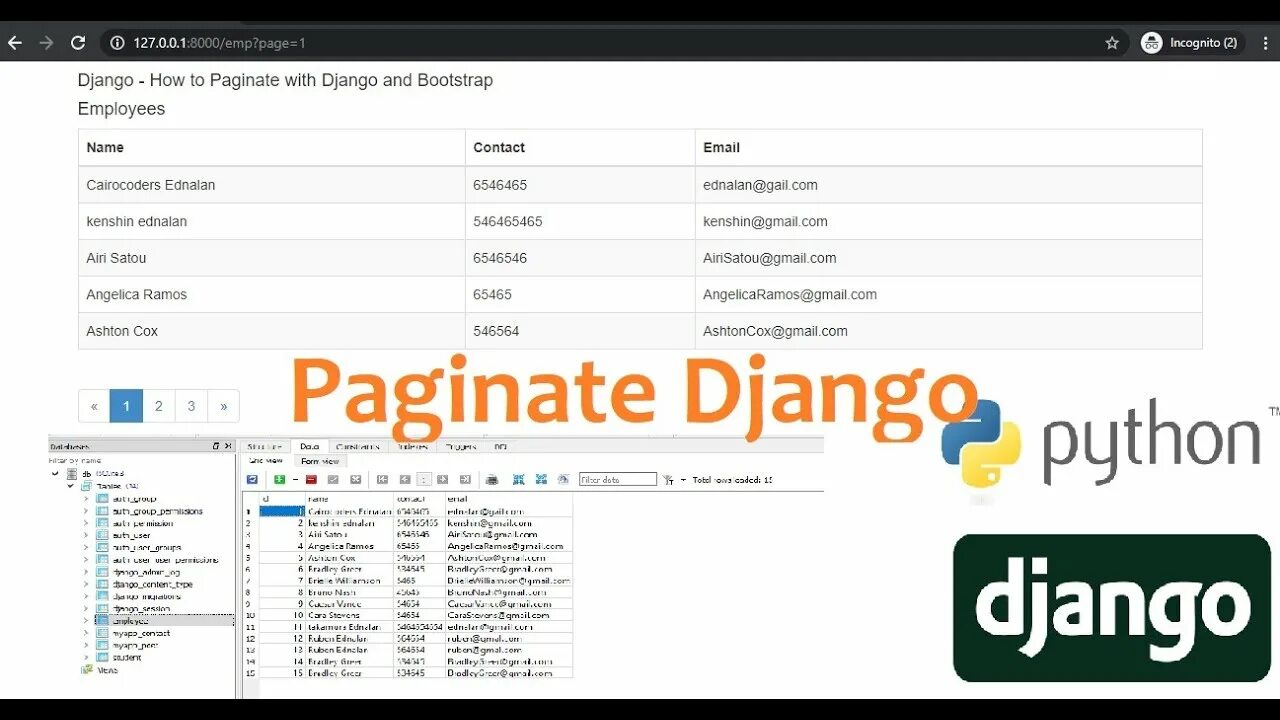Click the Filter data input field
The width and height of the screenshot is (1280, 720).
coord(618,479)
